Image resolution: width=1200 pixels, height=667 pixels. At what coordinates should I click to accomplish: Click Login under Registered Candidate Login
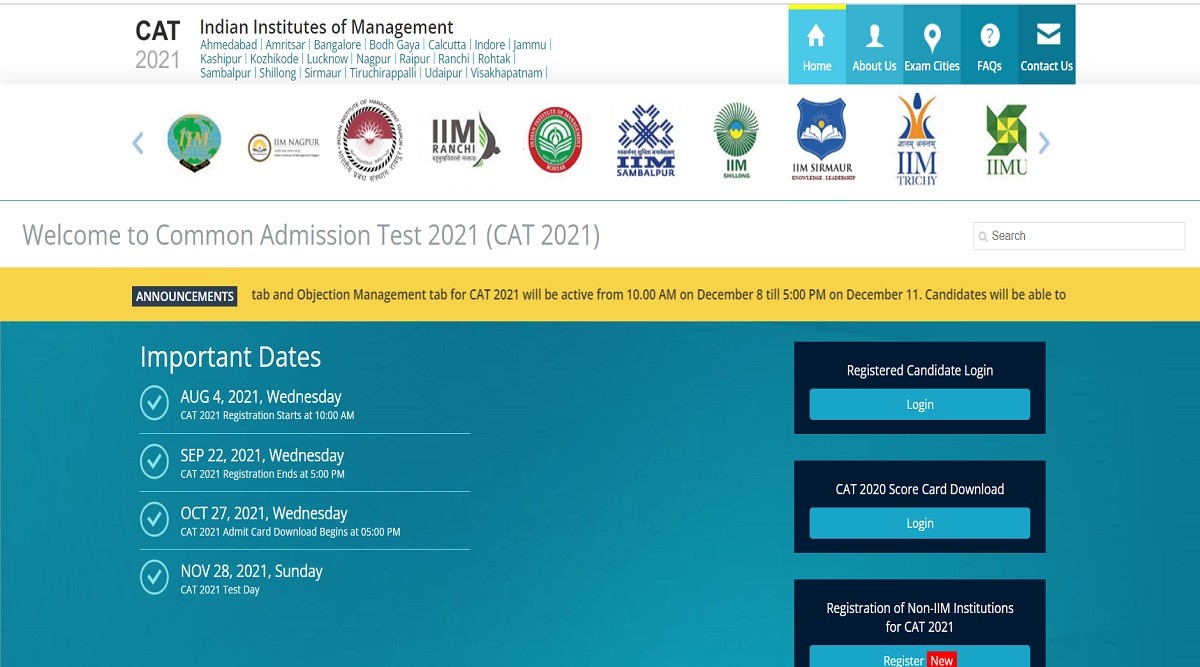[919, 405]
